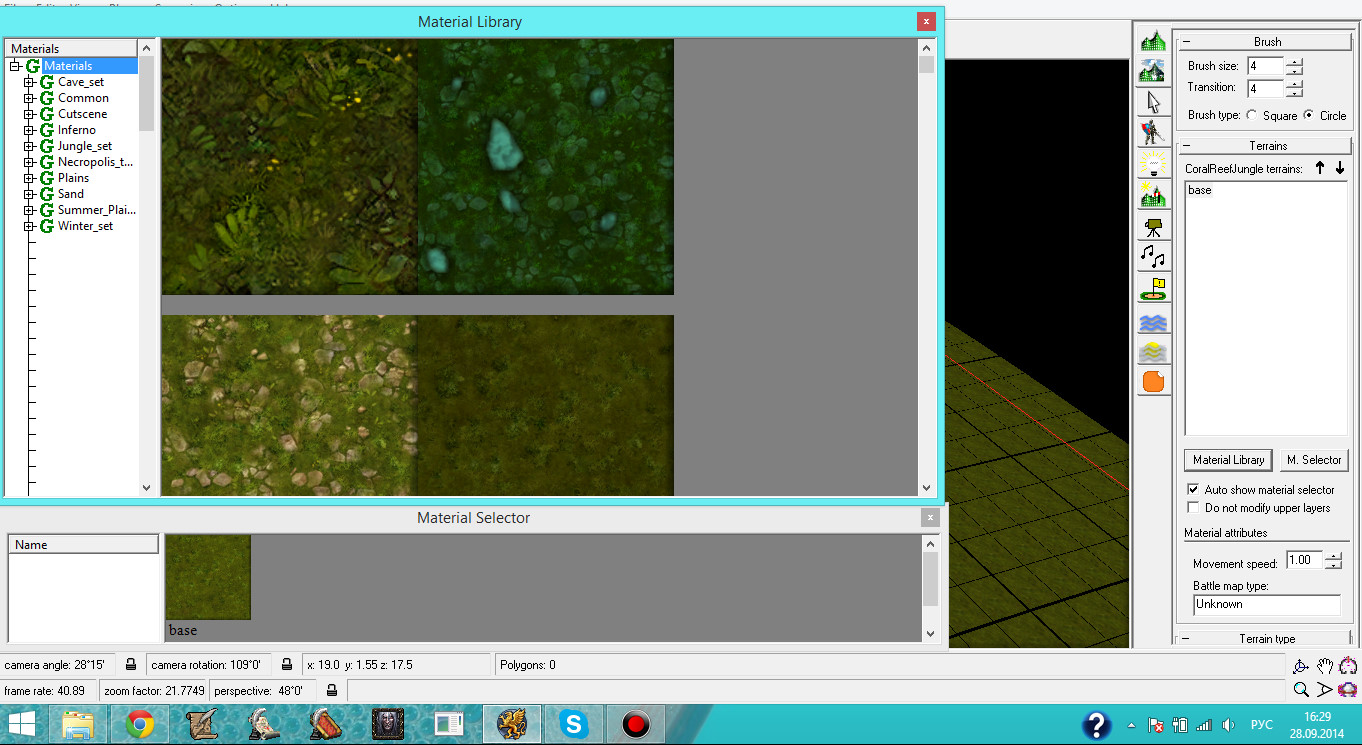Select the Sand material folder
The image size is (1362, 745).
(x=71, y=194)
